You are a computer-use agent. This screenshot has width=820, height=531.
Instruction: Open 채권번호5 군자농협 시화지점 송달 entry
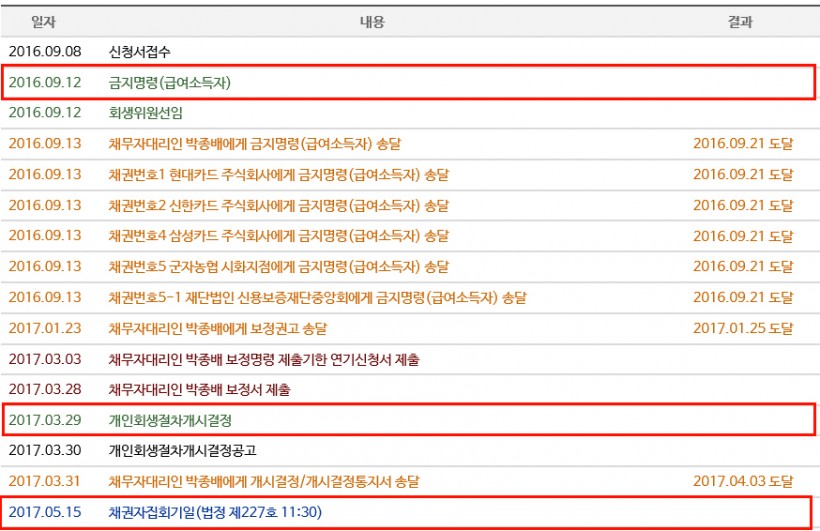[279, 266]
